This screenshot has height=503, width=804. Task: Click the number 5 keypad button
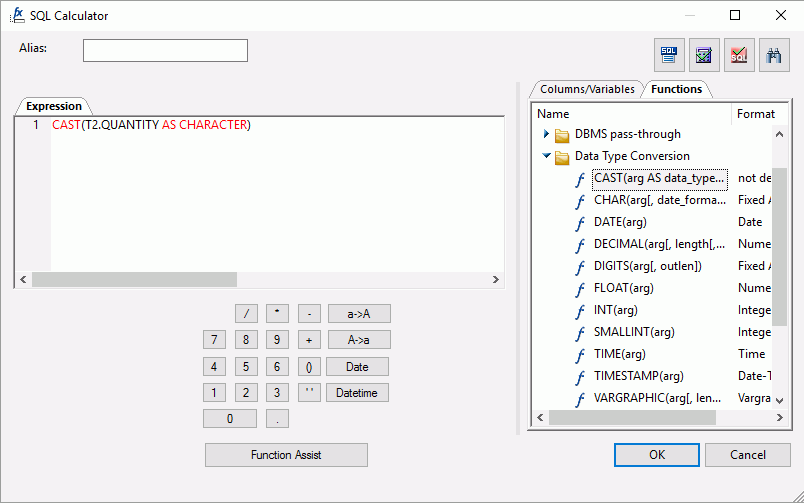tap(246, 367)
